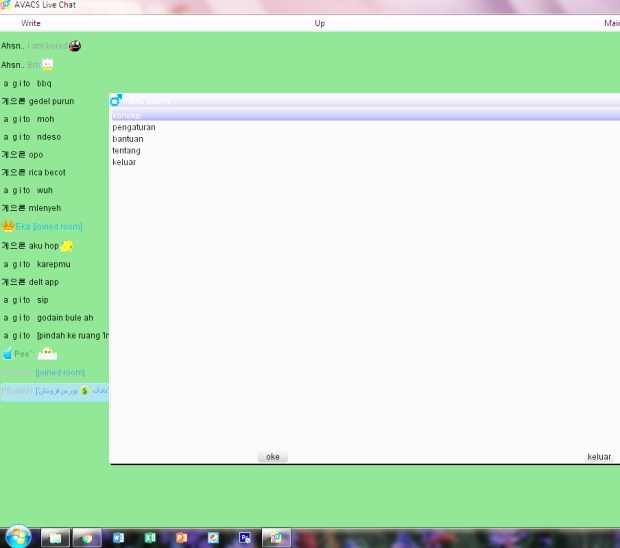Select 'tentang' from the menu list
620x548 pixels.
click(126, 150)
